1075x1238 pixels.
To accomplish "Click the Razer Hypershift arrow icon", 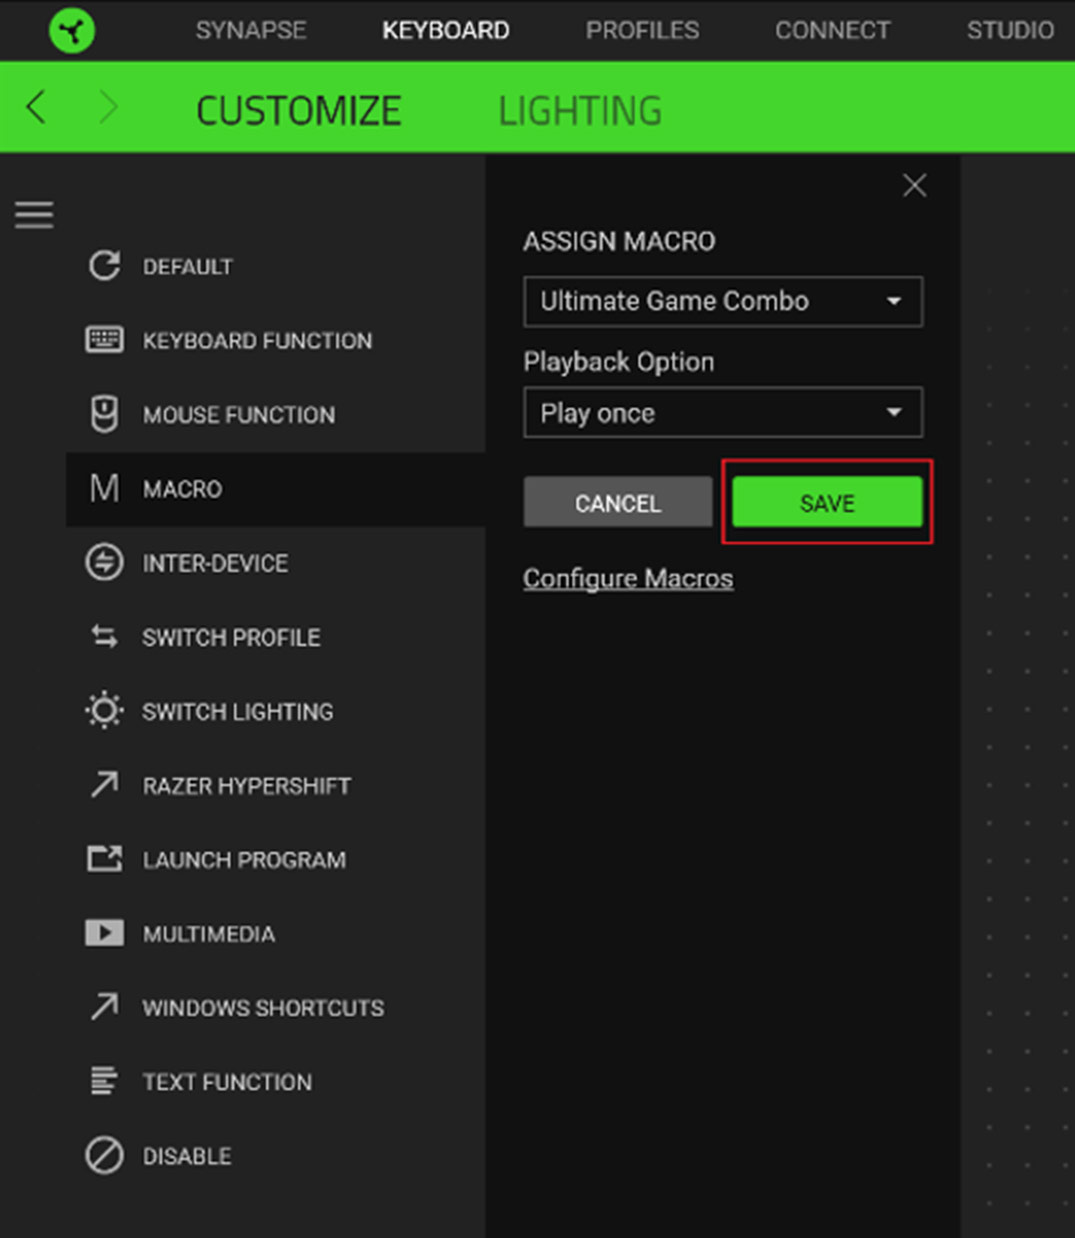I will tap(104, 785).
